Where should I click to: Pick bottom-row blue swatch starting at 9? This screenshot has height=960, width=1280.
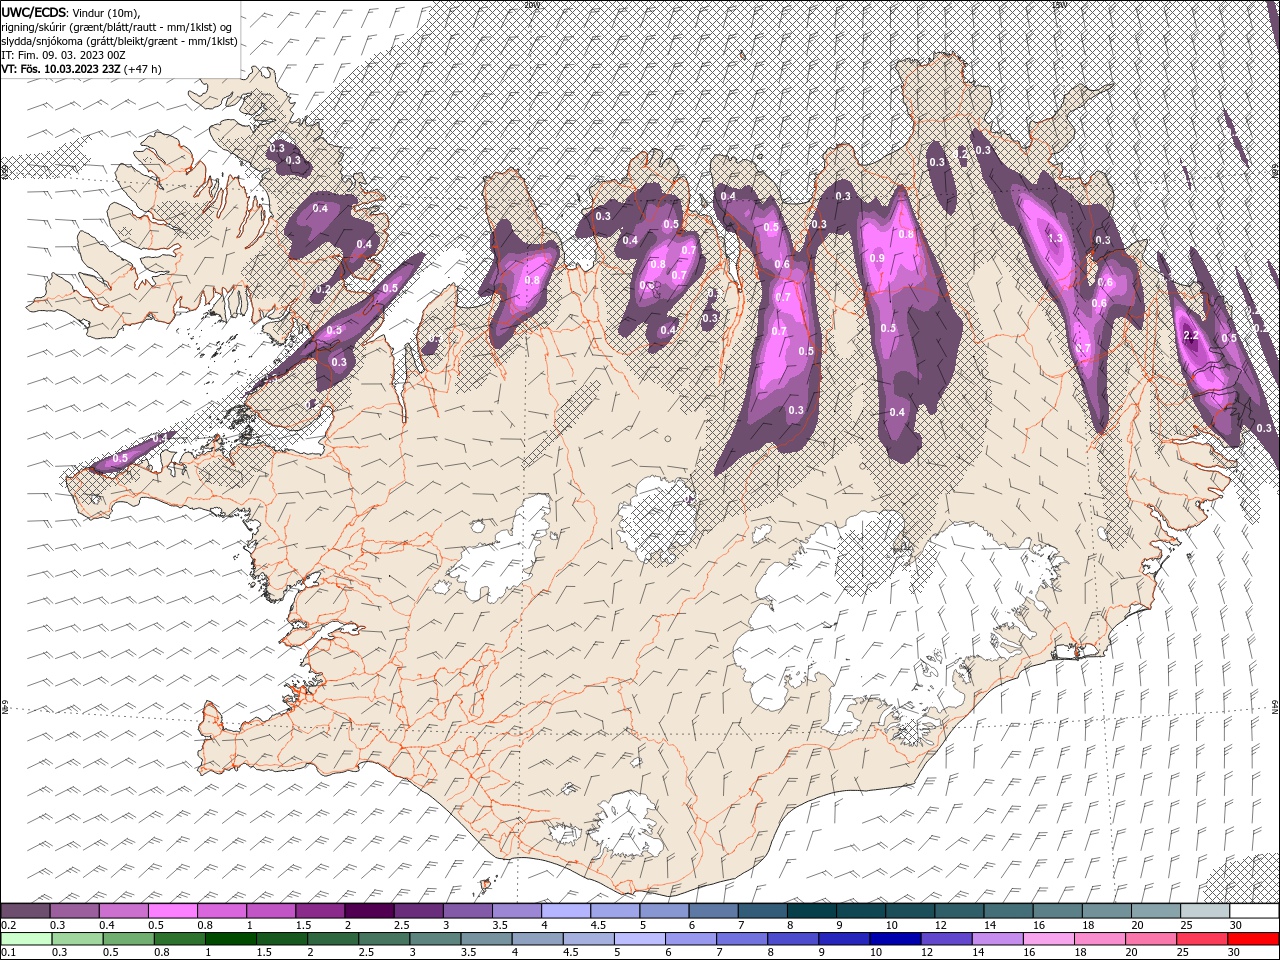tap(844, 938)
